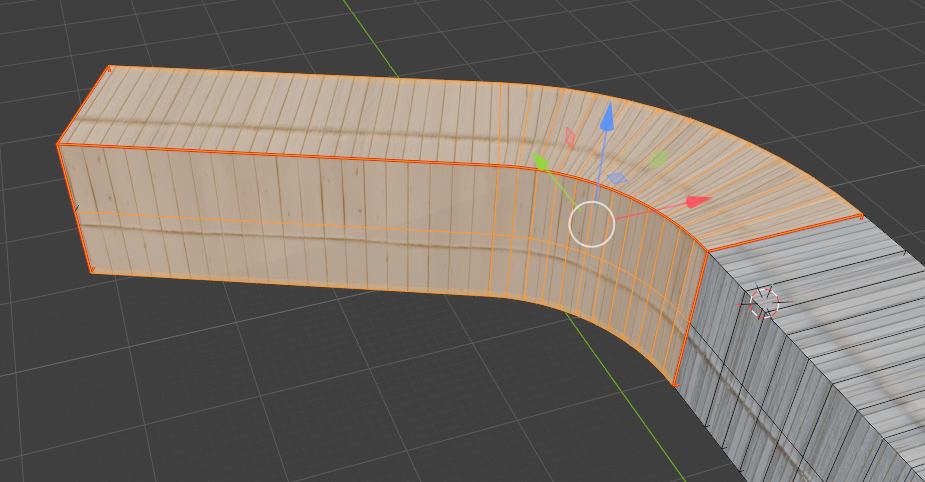
Task: Click the blue Z-axis move arrow
Action: tap(606, 120)
